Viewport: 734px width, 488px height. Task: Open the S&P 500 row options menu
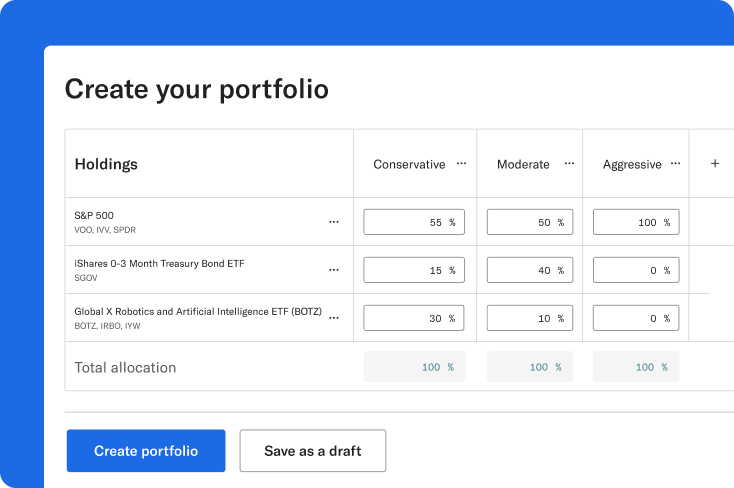tap(334, 222)
